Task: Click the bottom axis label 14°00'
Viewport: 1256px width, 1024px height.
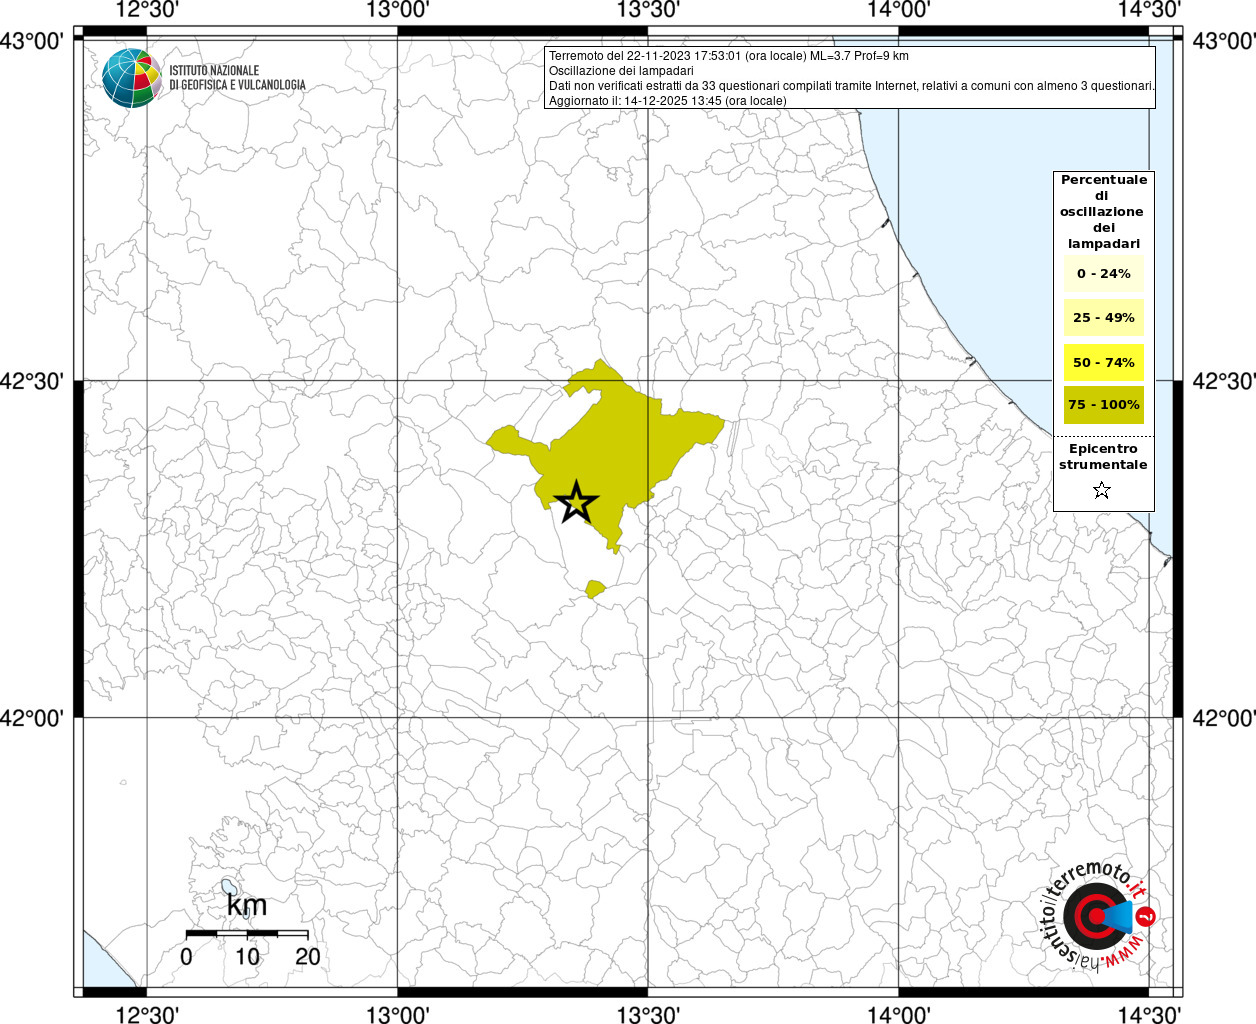Action: (898, 1014)
